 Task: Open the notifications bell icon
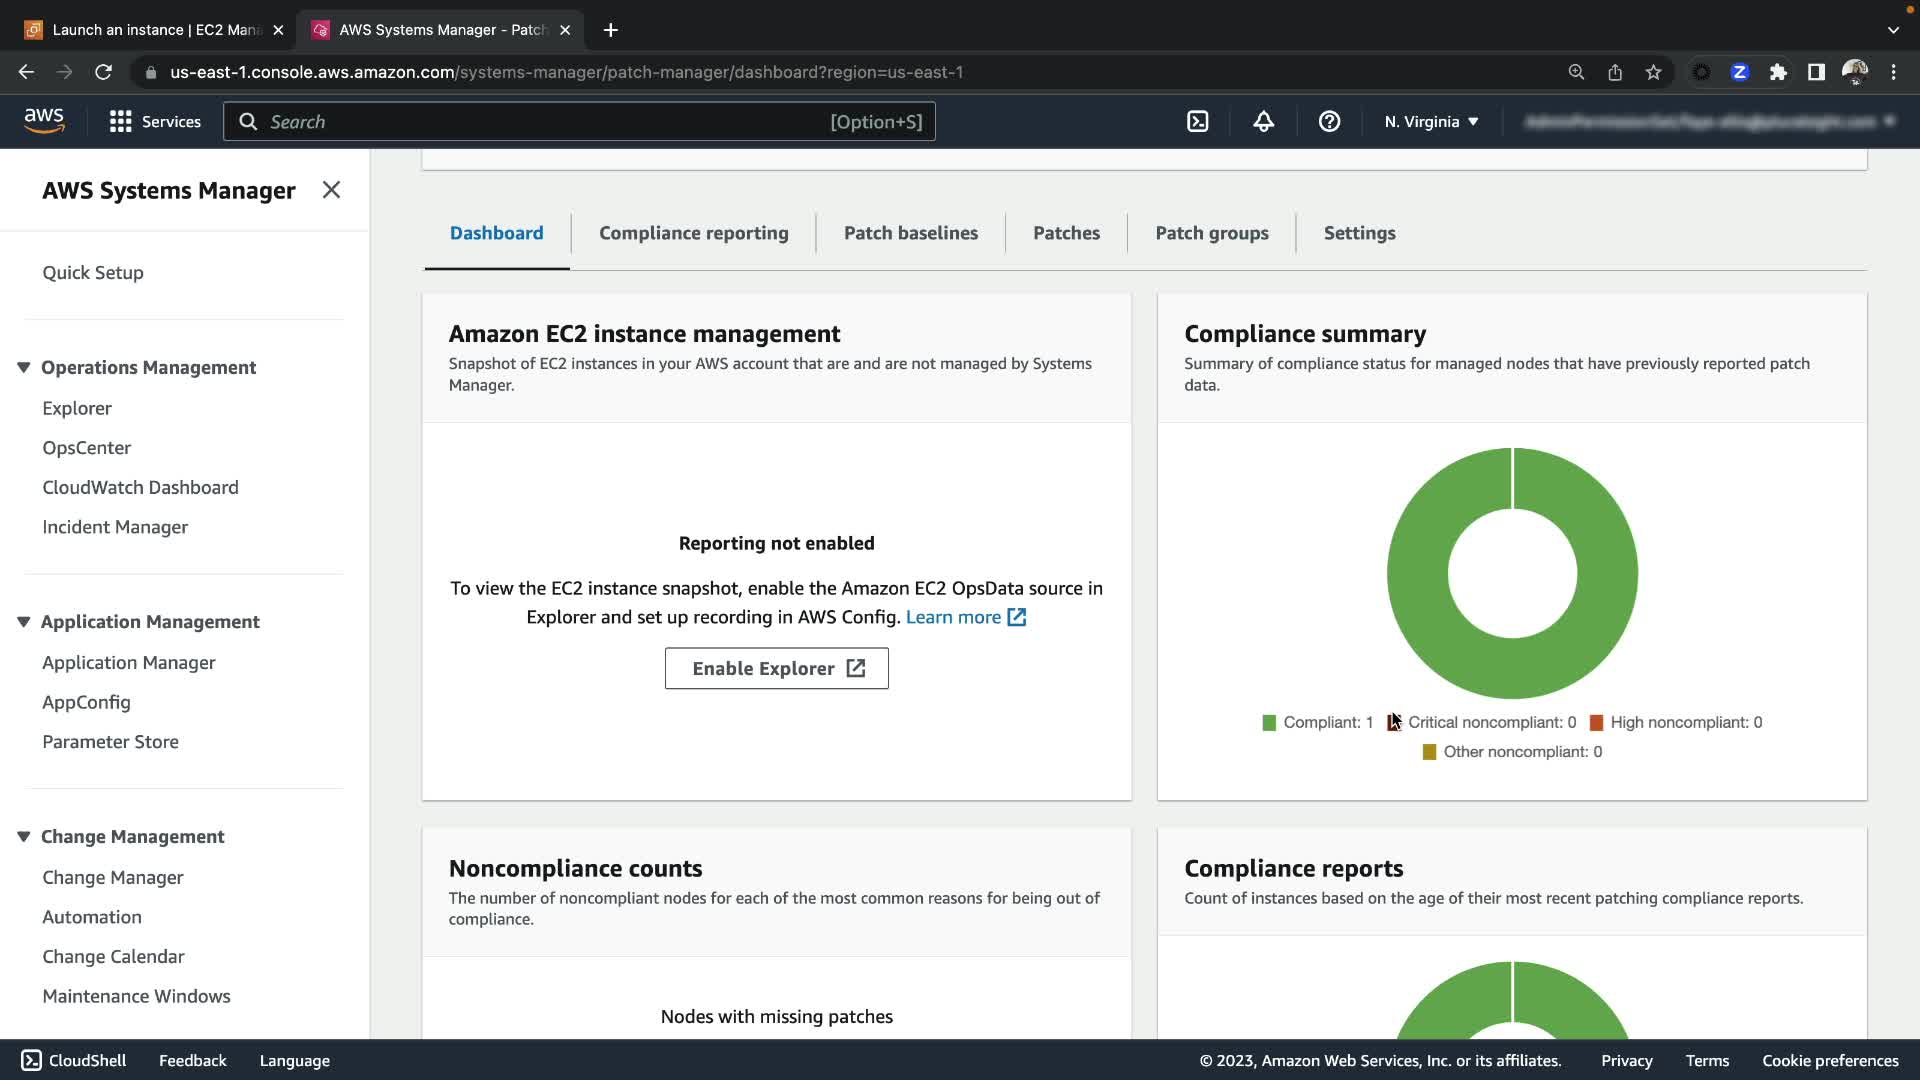click(1263, 121)
